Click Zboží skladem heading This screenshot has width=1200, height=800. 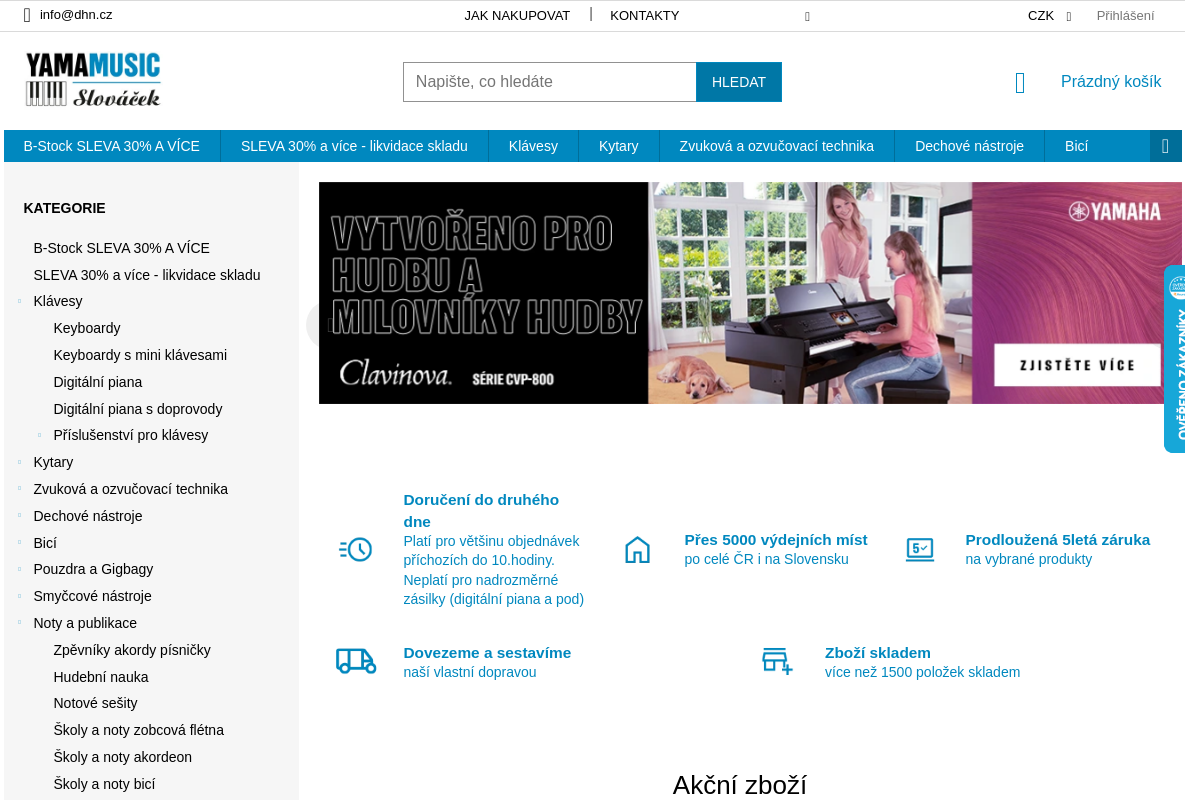878,653
